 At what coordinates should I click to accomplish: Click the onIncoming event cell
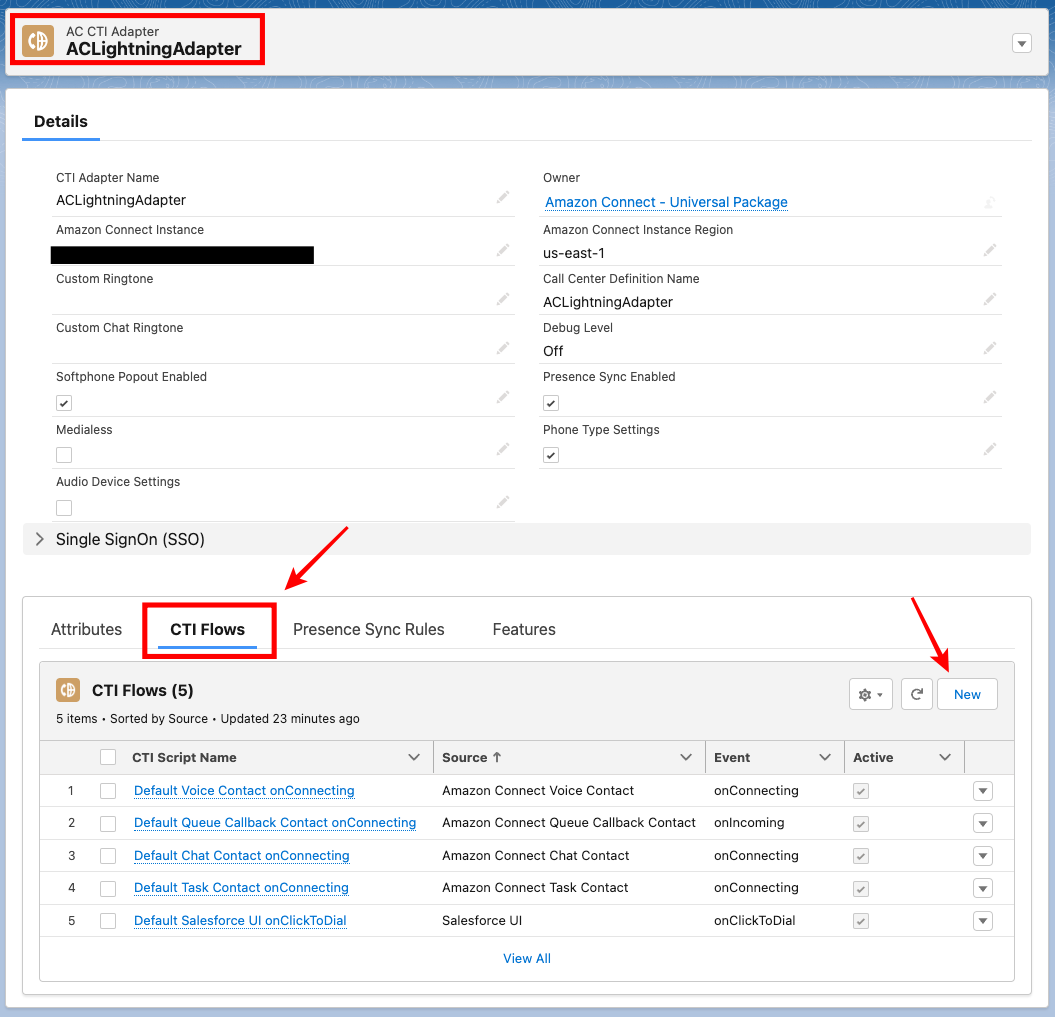point(749,823)
